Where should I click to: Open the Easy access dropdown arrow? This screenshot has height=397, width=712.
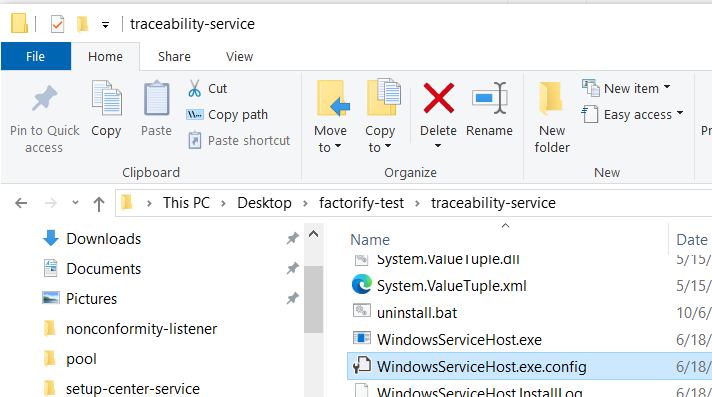click(x=680, y=113)
